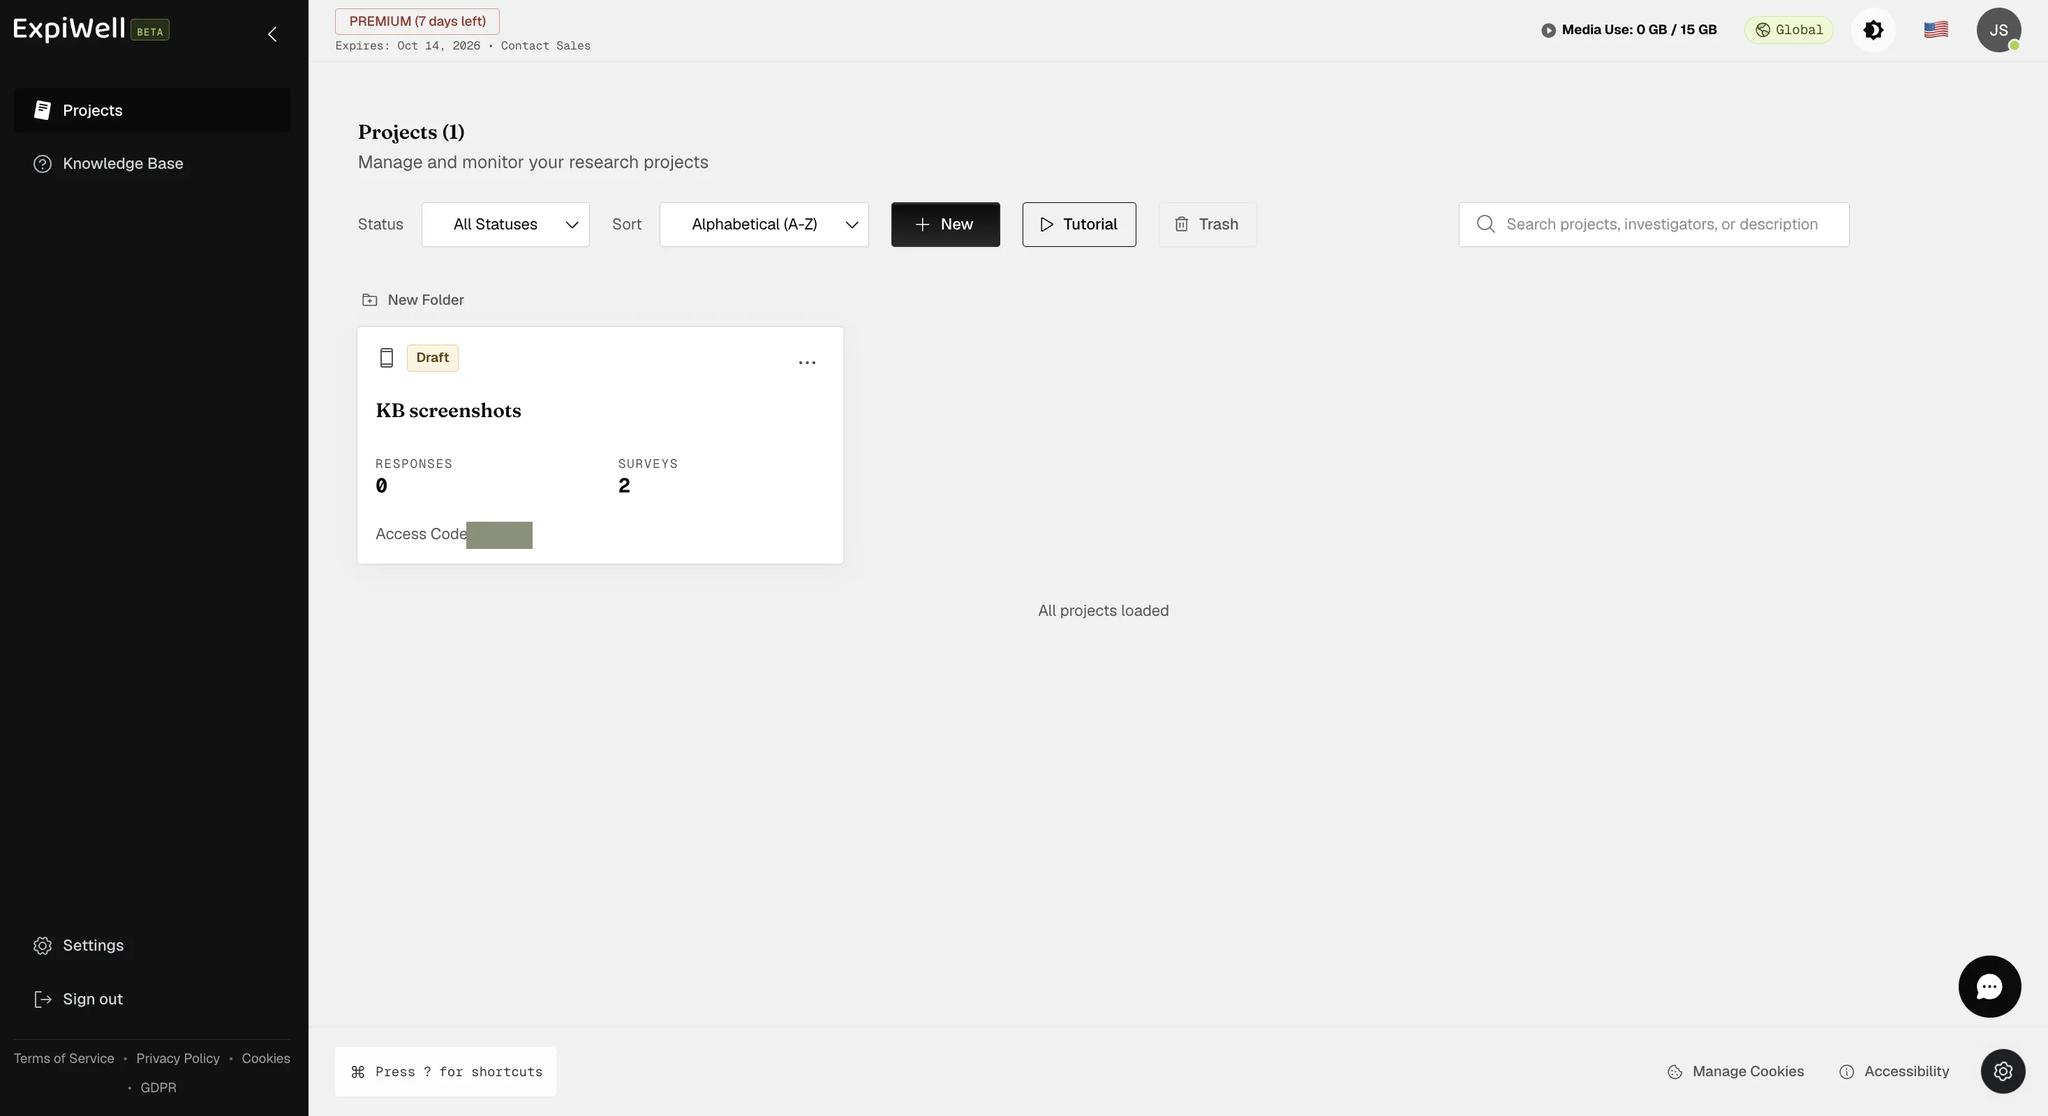Click the RESPONSES count 0
This screenshot has height=1116, width=2048.
point(381,486)
